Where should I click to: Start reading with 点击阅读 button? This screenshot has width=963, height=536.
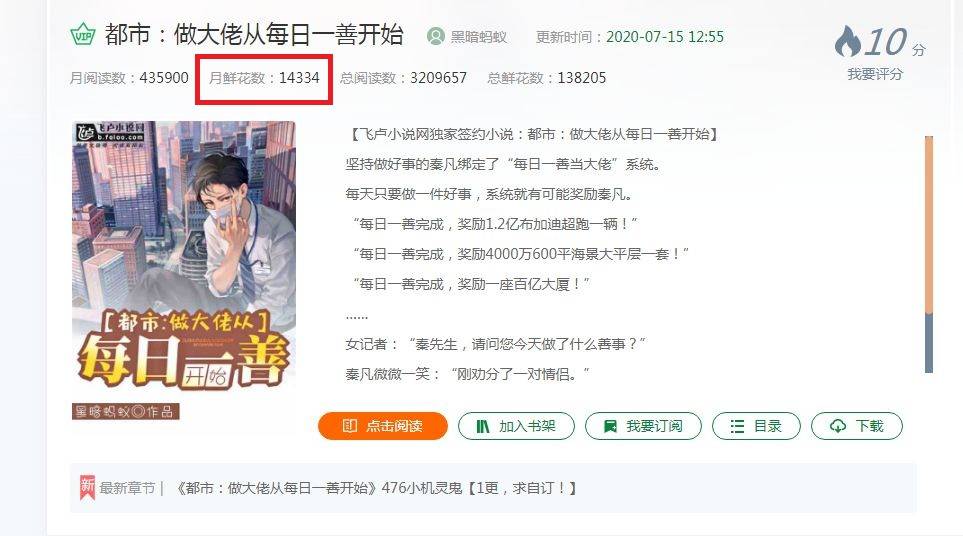(x=383, y=425)
